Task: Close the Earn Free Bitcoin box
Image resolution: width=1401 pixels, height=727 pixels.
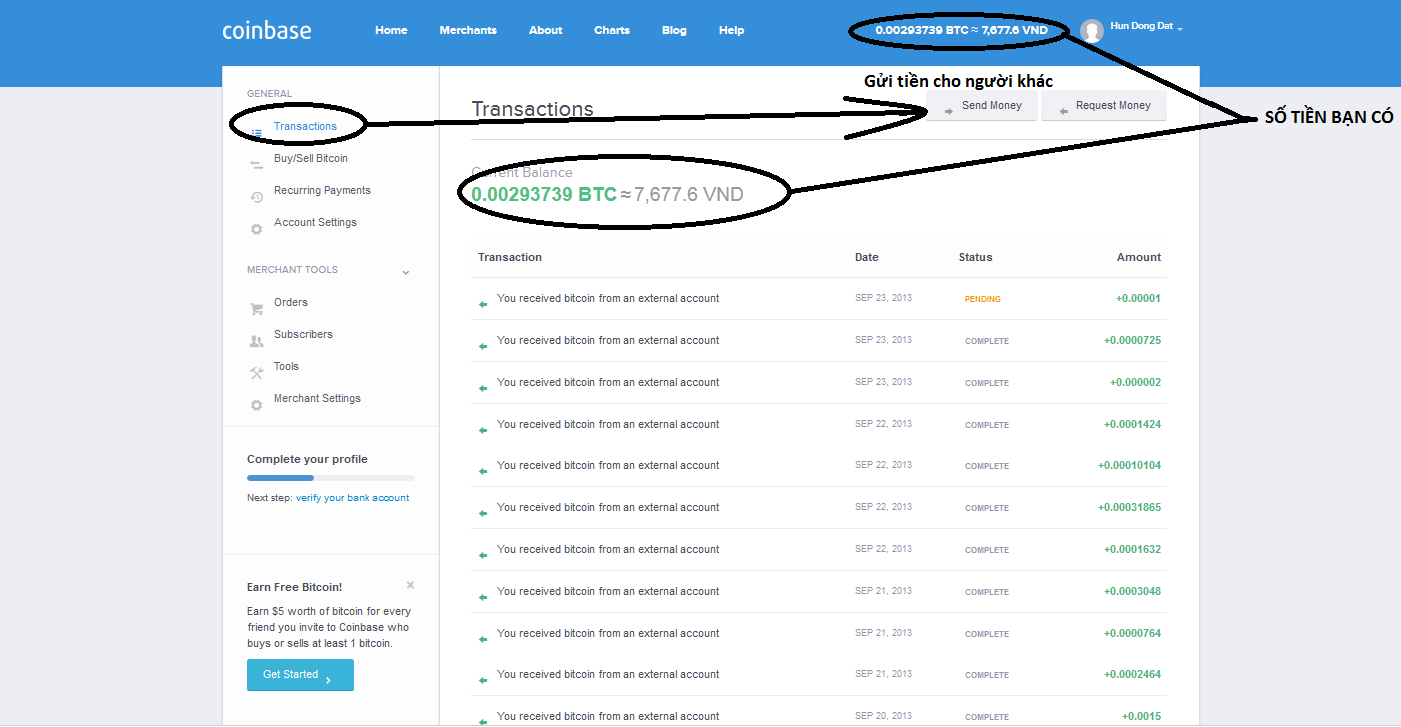Action: tap(410, 585)
